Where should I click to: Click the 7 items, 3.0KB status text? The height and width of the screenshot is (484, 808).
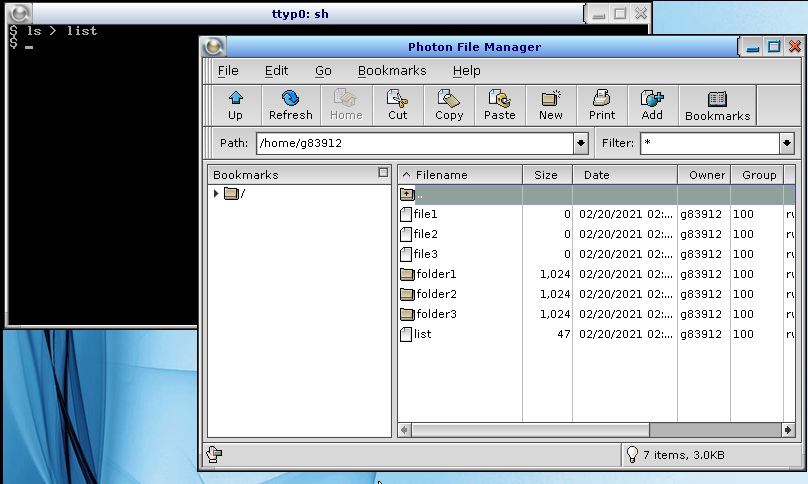coord(683,455)
